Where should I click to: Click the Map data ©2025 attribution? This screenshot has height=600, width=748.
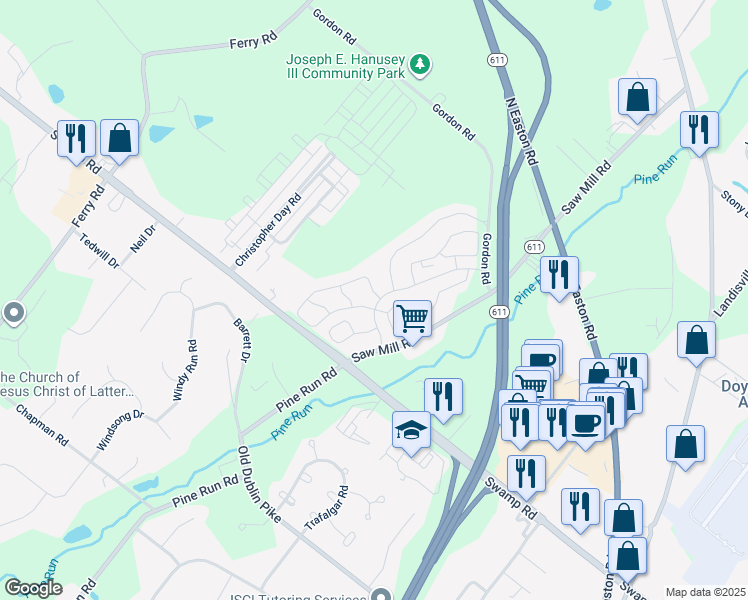click(705, 592)
